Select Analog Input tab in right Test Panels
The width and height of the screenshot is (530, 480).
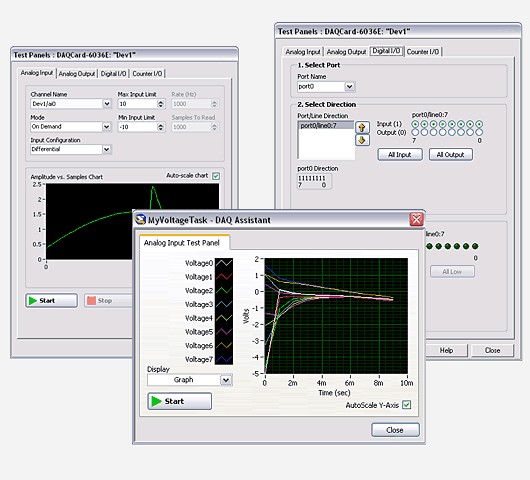coord(303,52)
